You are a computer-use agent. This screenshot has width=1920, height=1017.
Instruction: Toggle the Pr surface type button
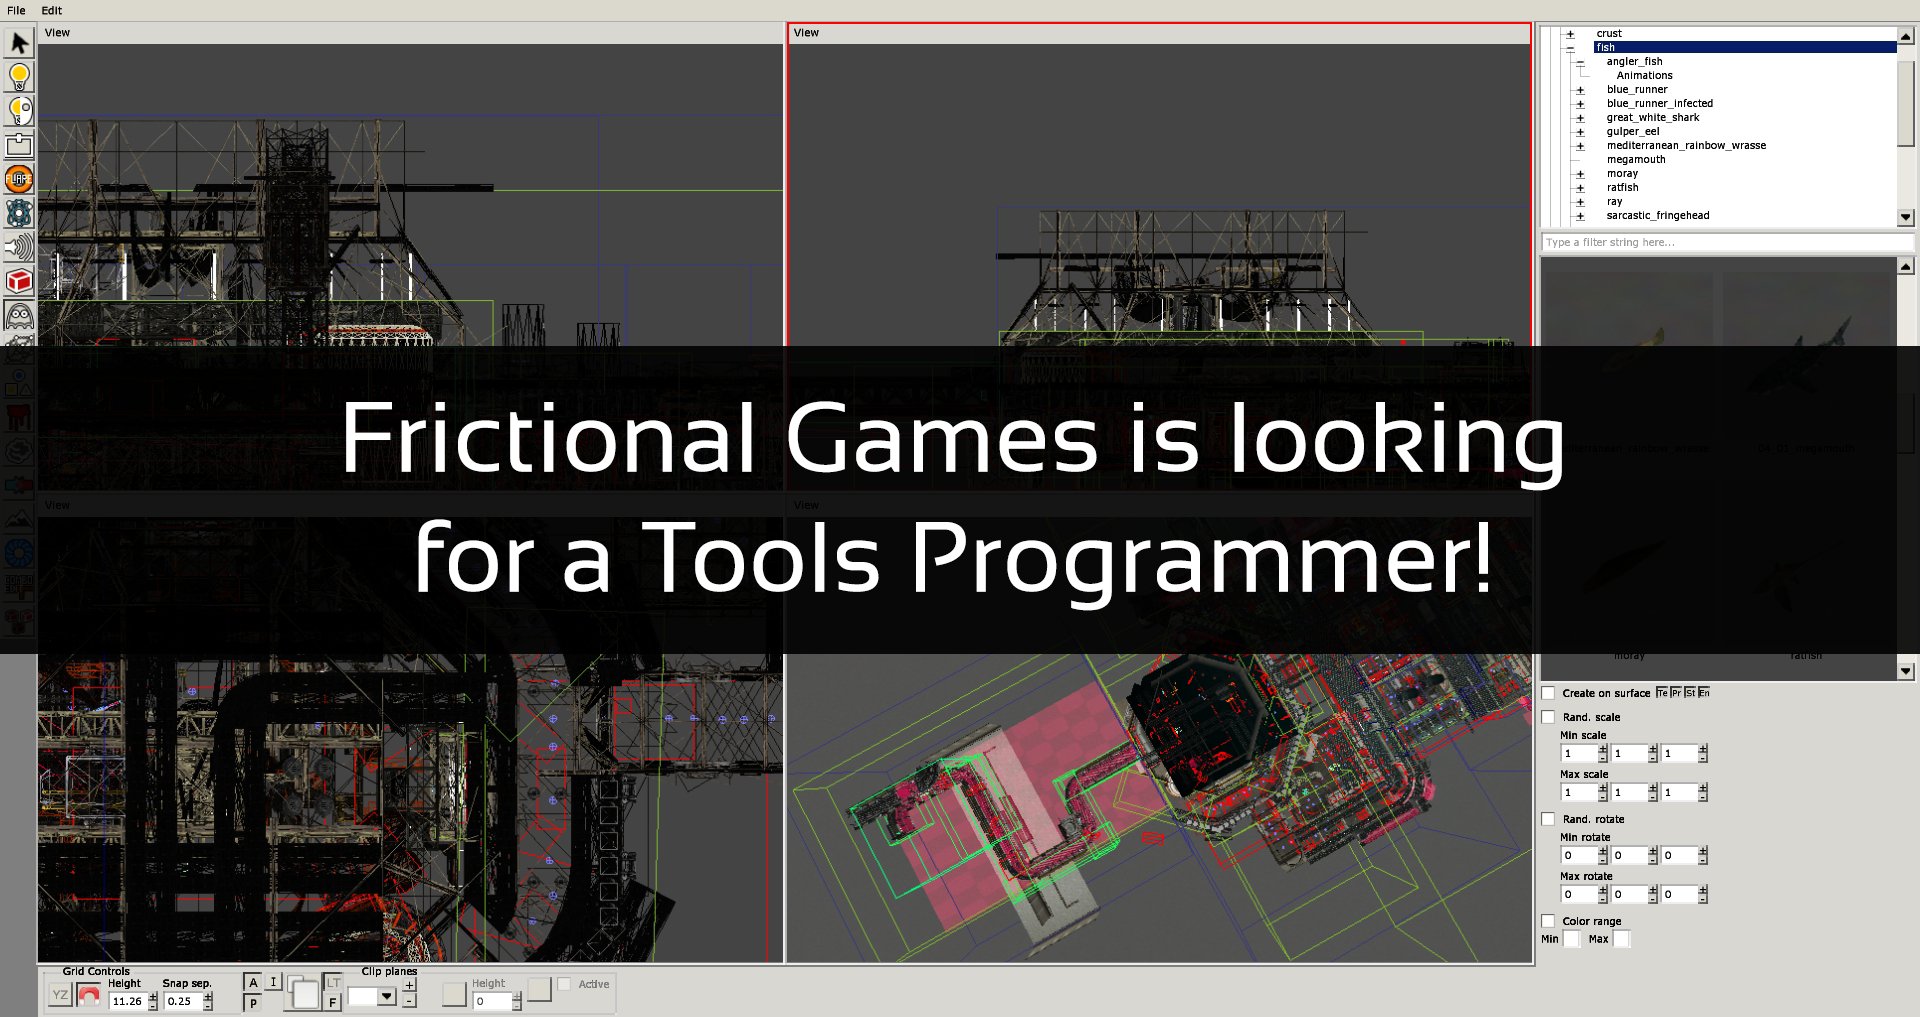point(1676,693)
